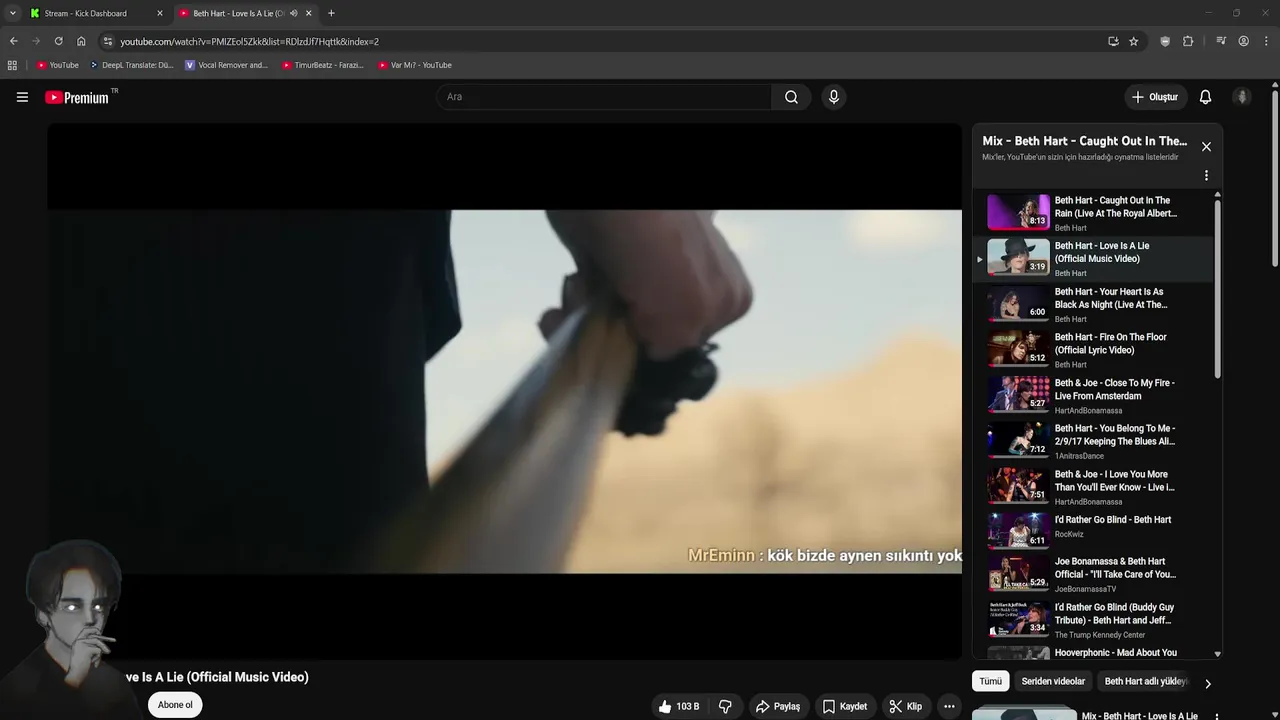Click the Abone ol subscribe button
This screenshot has width=1280, height=720.
click(x=175, y=705)
